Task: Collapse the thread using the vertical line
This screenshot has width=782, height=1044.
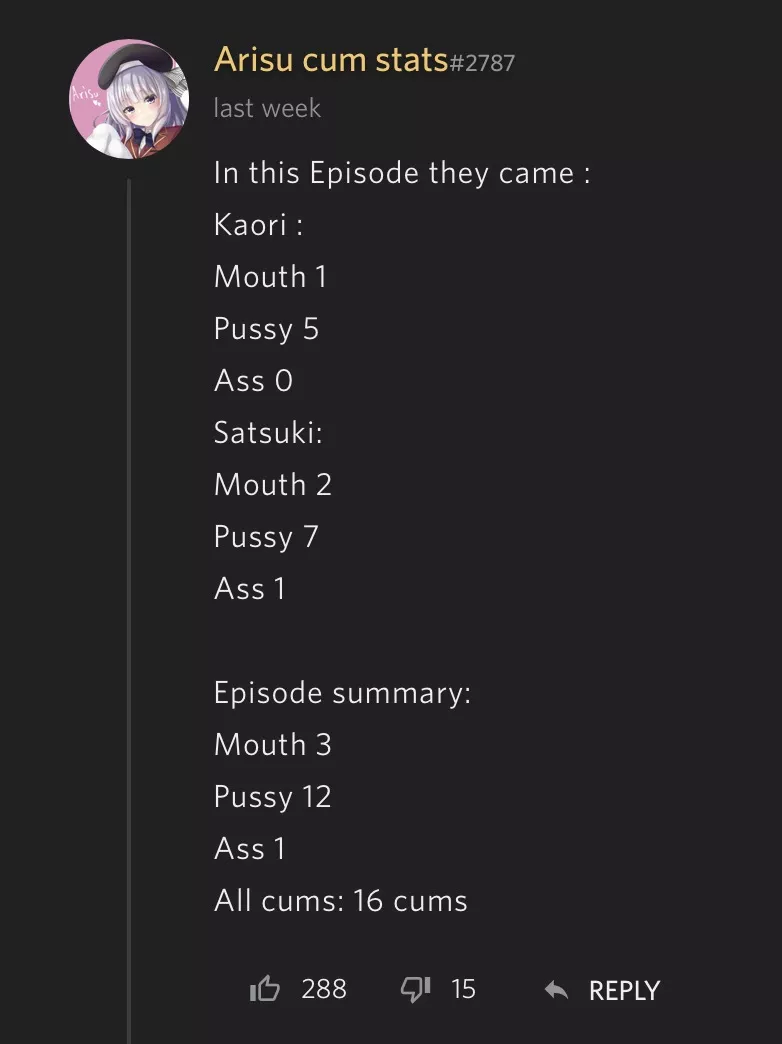Action: coord(129,600)
